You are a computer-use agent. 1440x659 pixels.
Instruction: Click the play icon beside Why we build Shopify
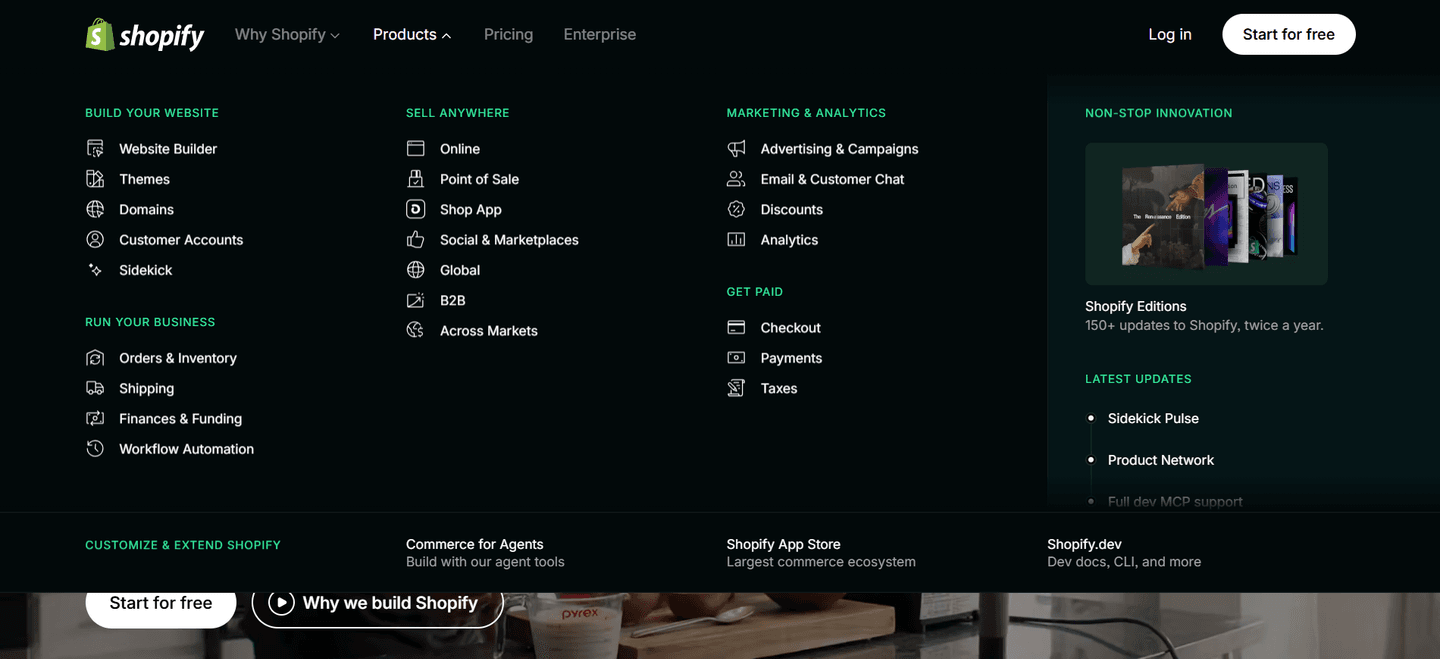click(281, 603)
